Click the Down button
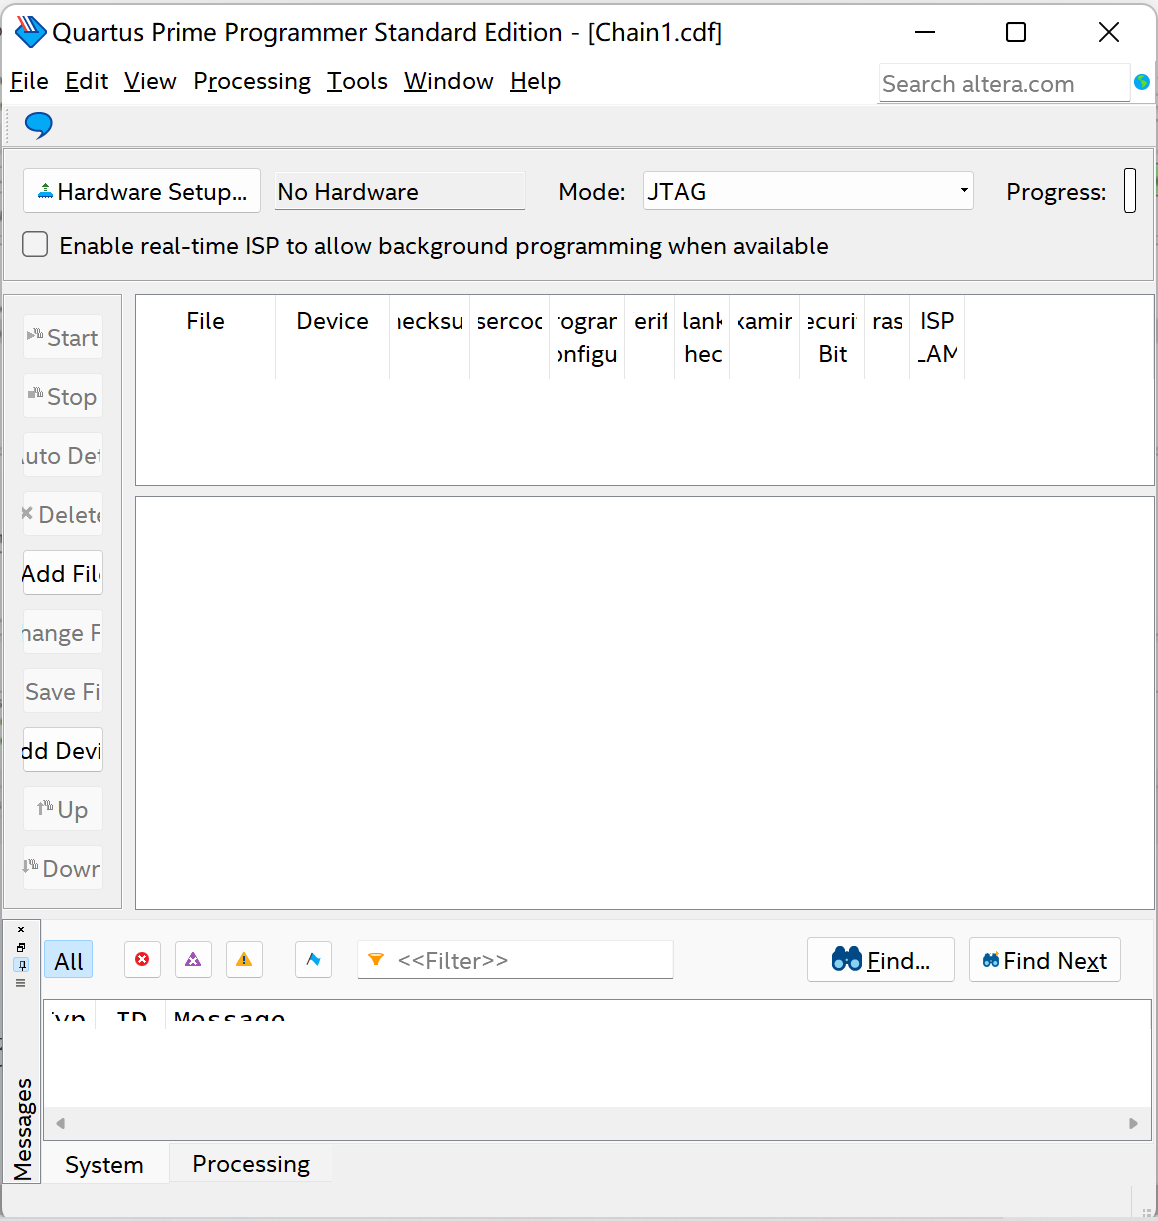This screenshot has width=1158, height=1221. (x=63, y=869)
